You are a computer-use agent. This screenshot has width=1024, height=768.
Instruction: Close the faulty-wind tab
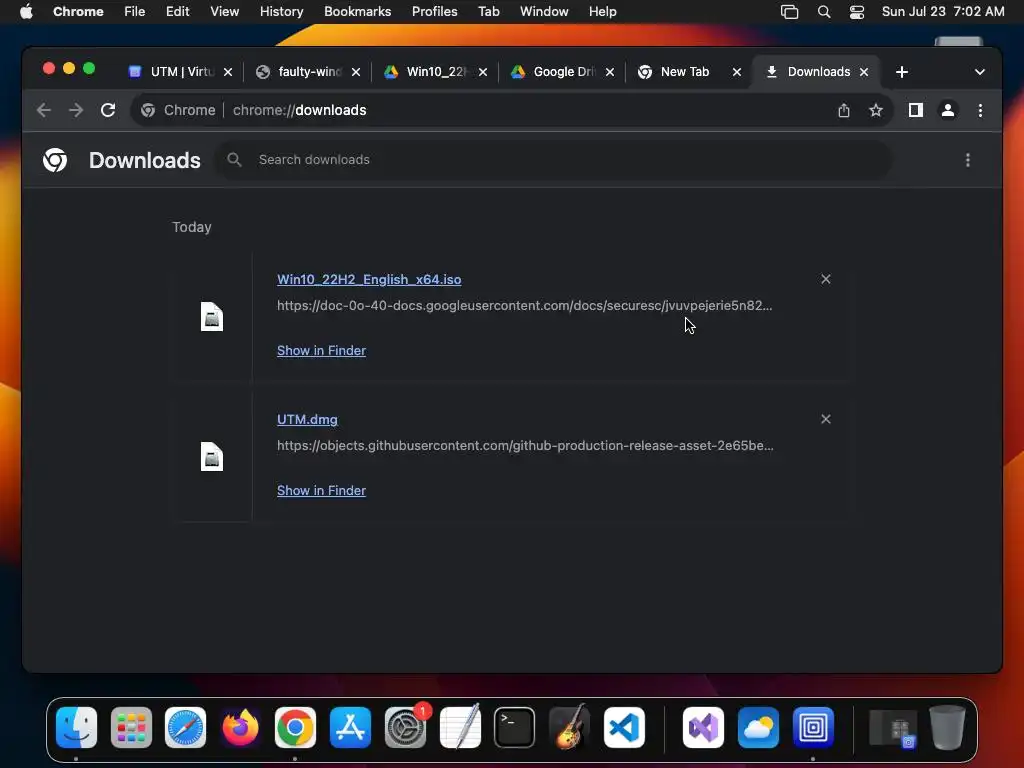355,72
